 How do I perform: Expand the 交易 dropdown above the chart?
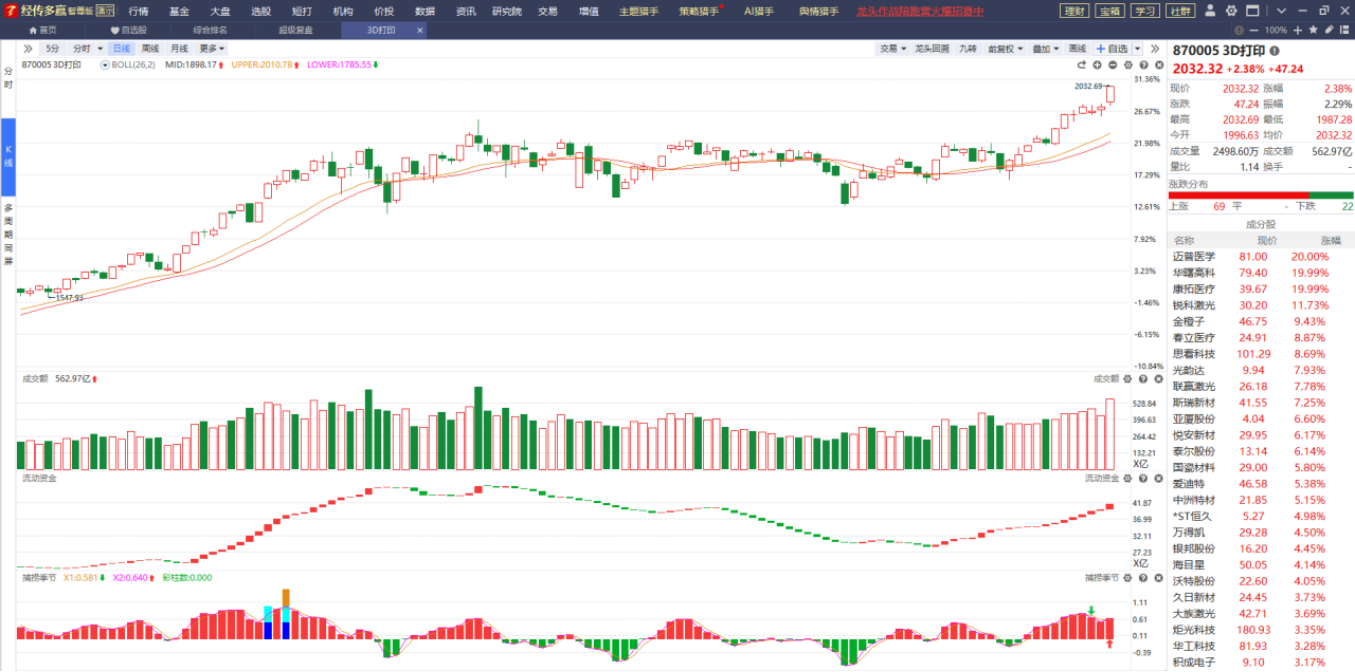point(892,48)
